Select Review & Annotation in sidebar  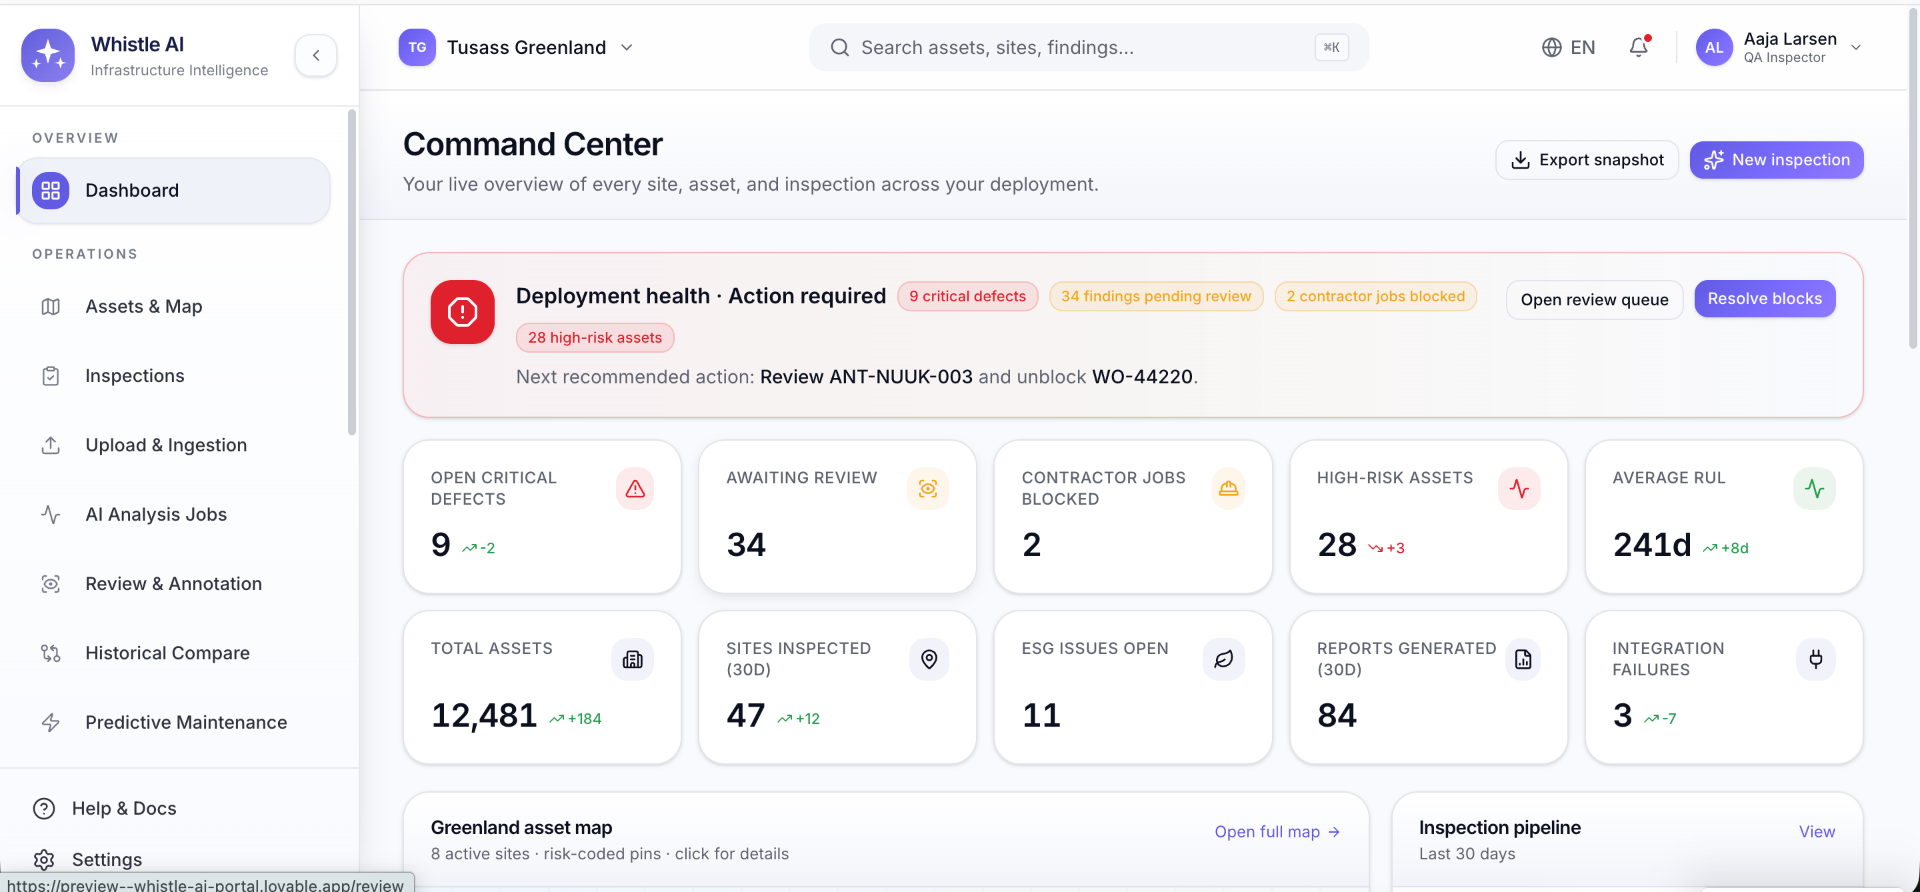[x=174, y=584]
